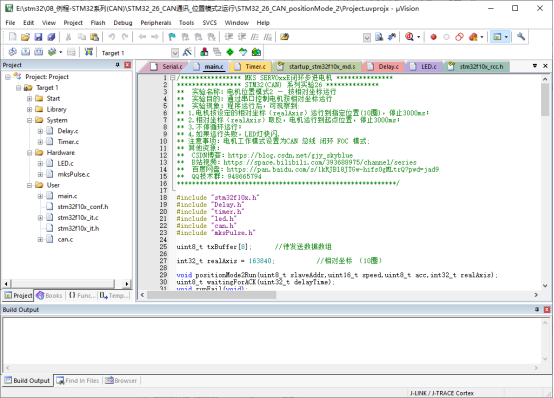Switch to the Browser output tab
The width and height of the screenshot is (554, 398).
[121, 380]
